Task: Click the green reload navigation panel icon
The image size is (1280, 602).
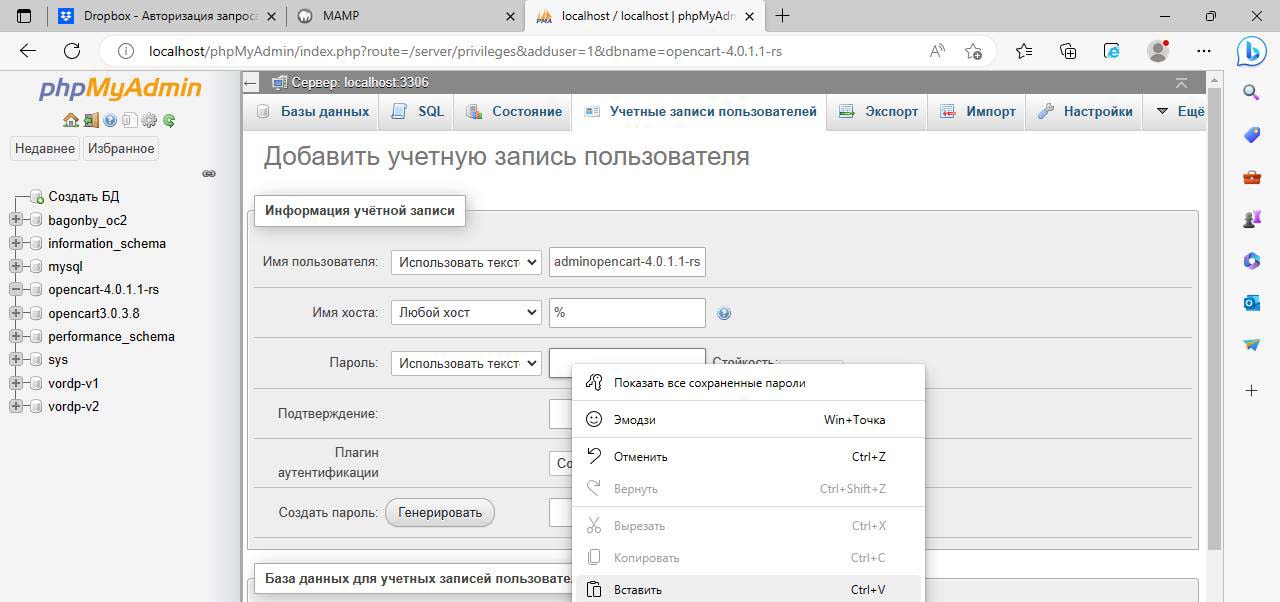Action: point(169,120)
